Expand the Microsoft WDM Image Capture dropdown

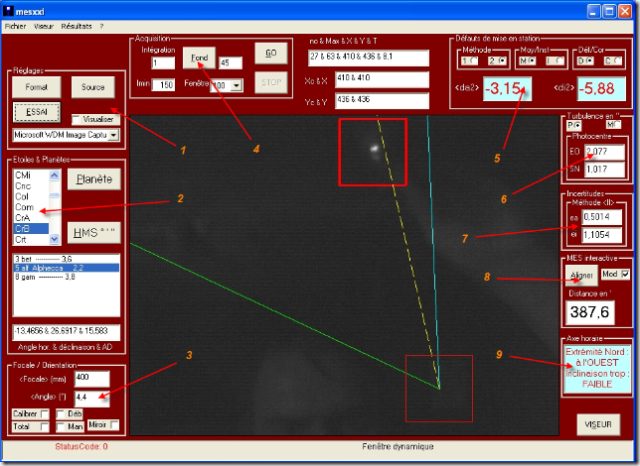pos(113,134)
